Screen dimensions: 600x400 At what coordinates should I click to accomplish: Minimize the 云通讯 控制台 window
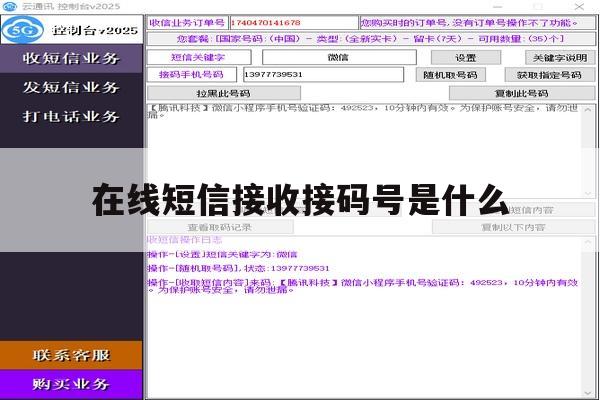(x=497, y=7)
